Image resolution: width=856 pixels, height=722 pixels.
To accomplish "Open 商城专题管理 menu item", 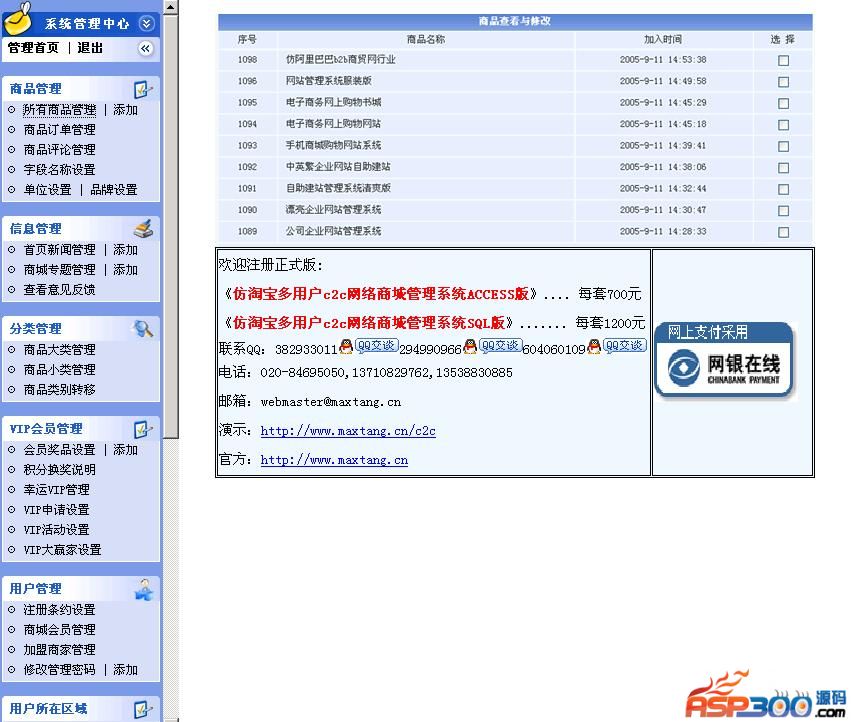I will (60, 270).
